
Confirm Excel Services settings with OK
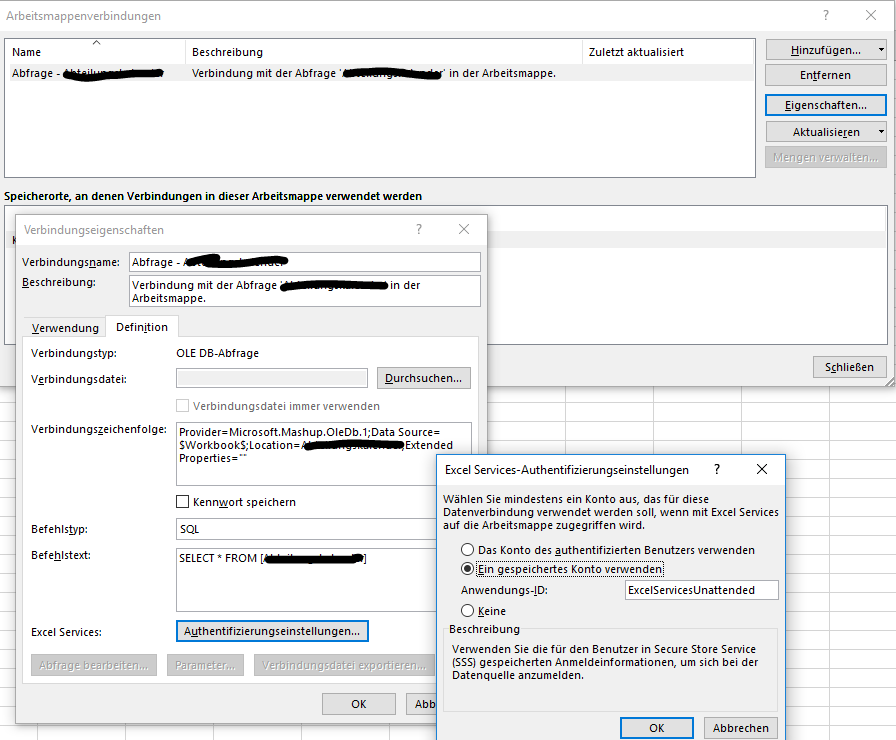[656, 727]
